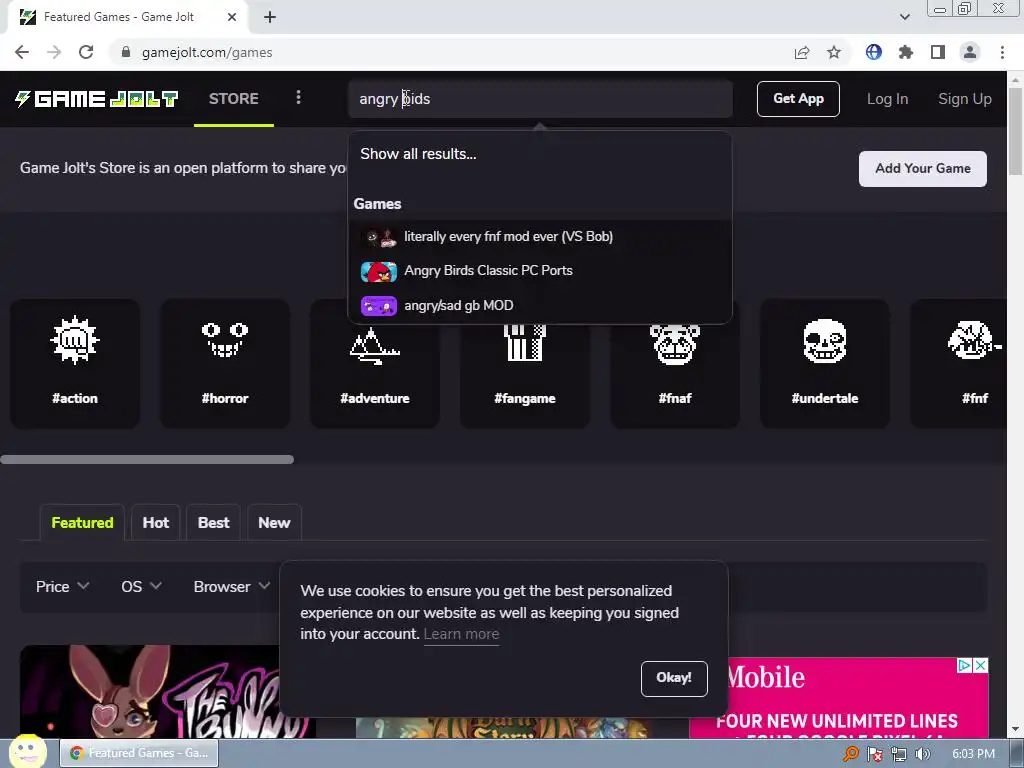Switch to the Chrome taskbar button
Screen dimensions: 1024x768
coord(139,753)
